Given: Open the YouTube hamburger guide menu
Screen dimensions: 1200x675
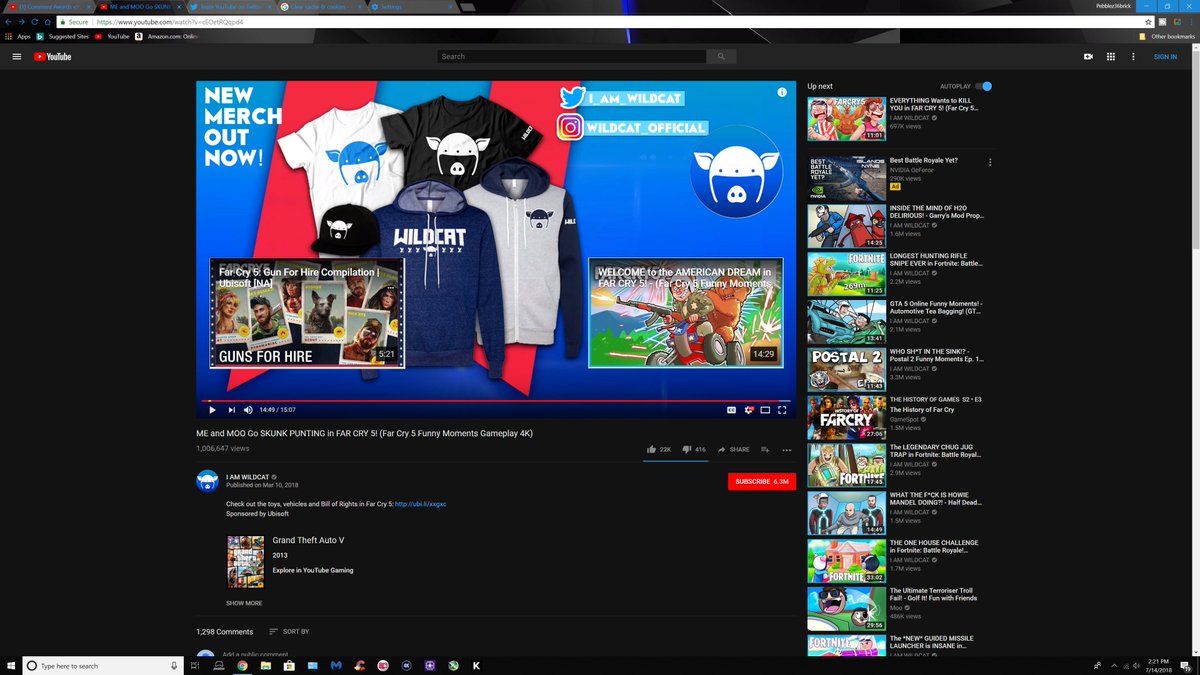Looking at the screenshot, I should [x=17, y=57].
